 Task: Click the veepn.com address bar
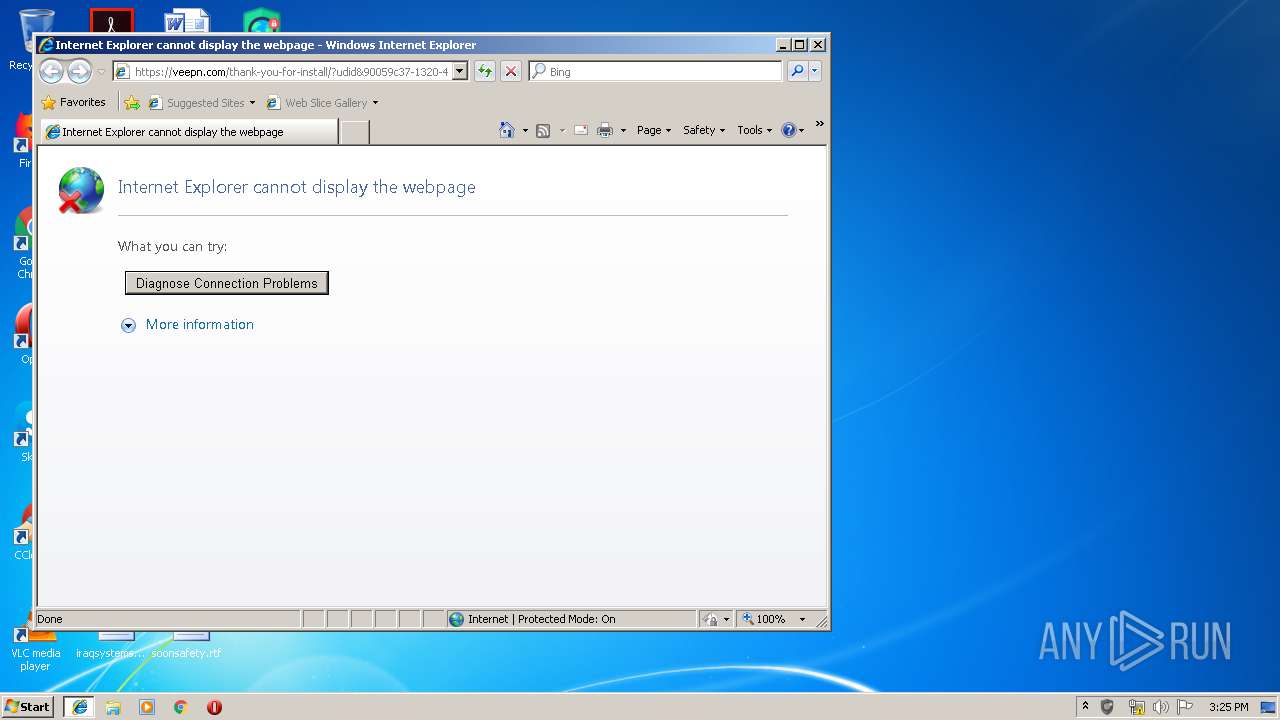[x=290, y=71]
